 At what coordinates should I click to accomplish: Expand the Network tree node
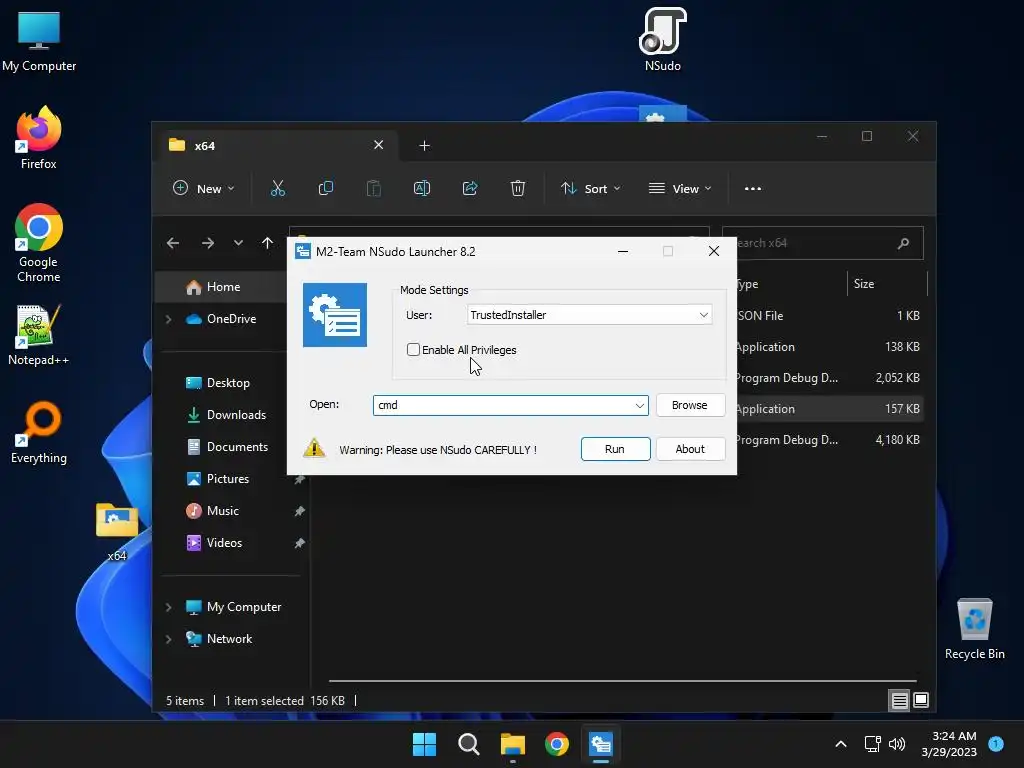point(168,639)
